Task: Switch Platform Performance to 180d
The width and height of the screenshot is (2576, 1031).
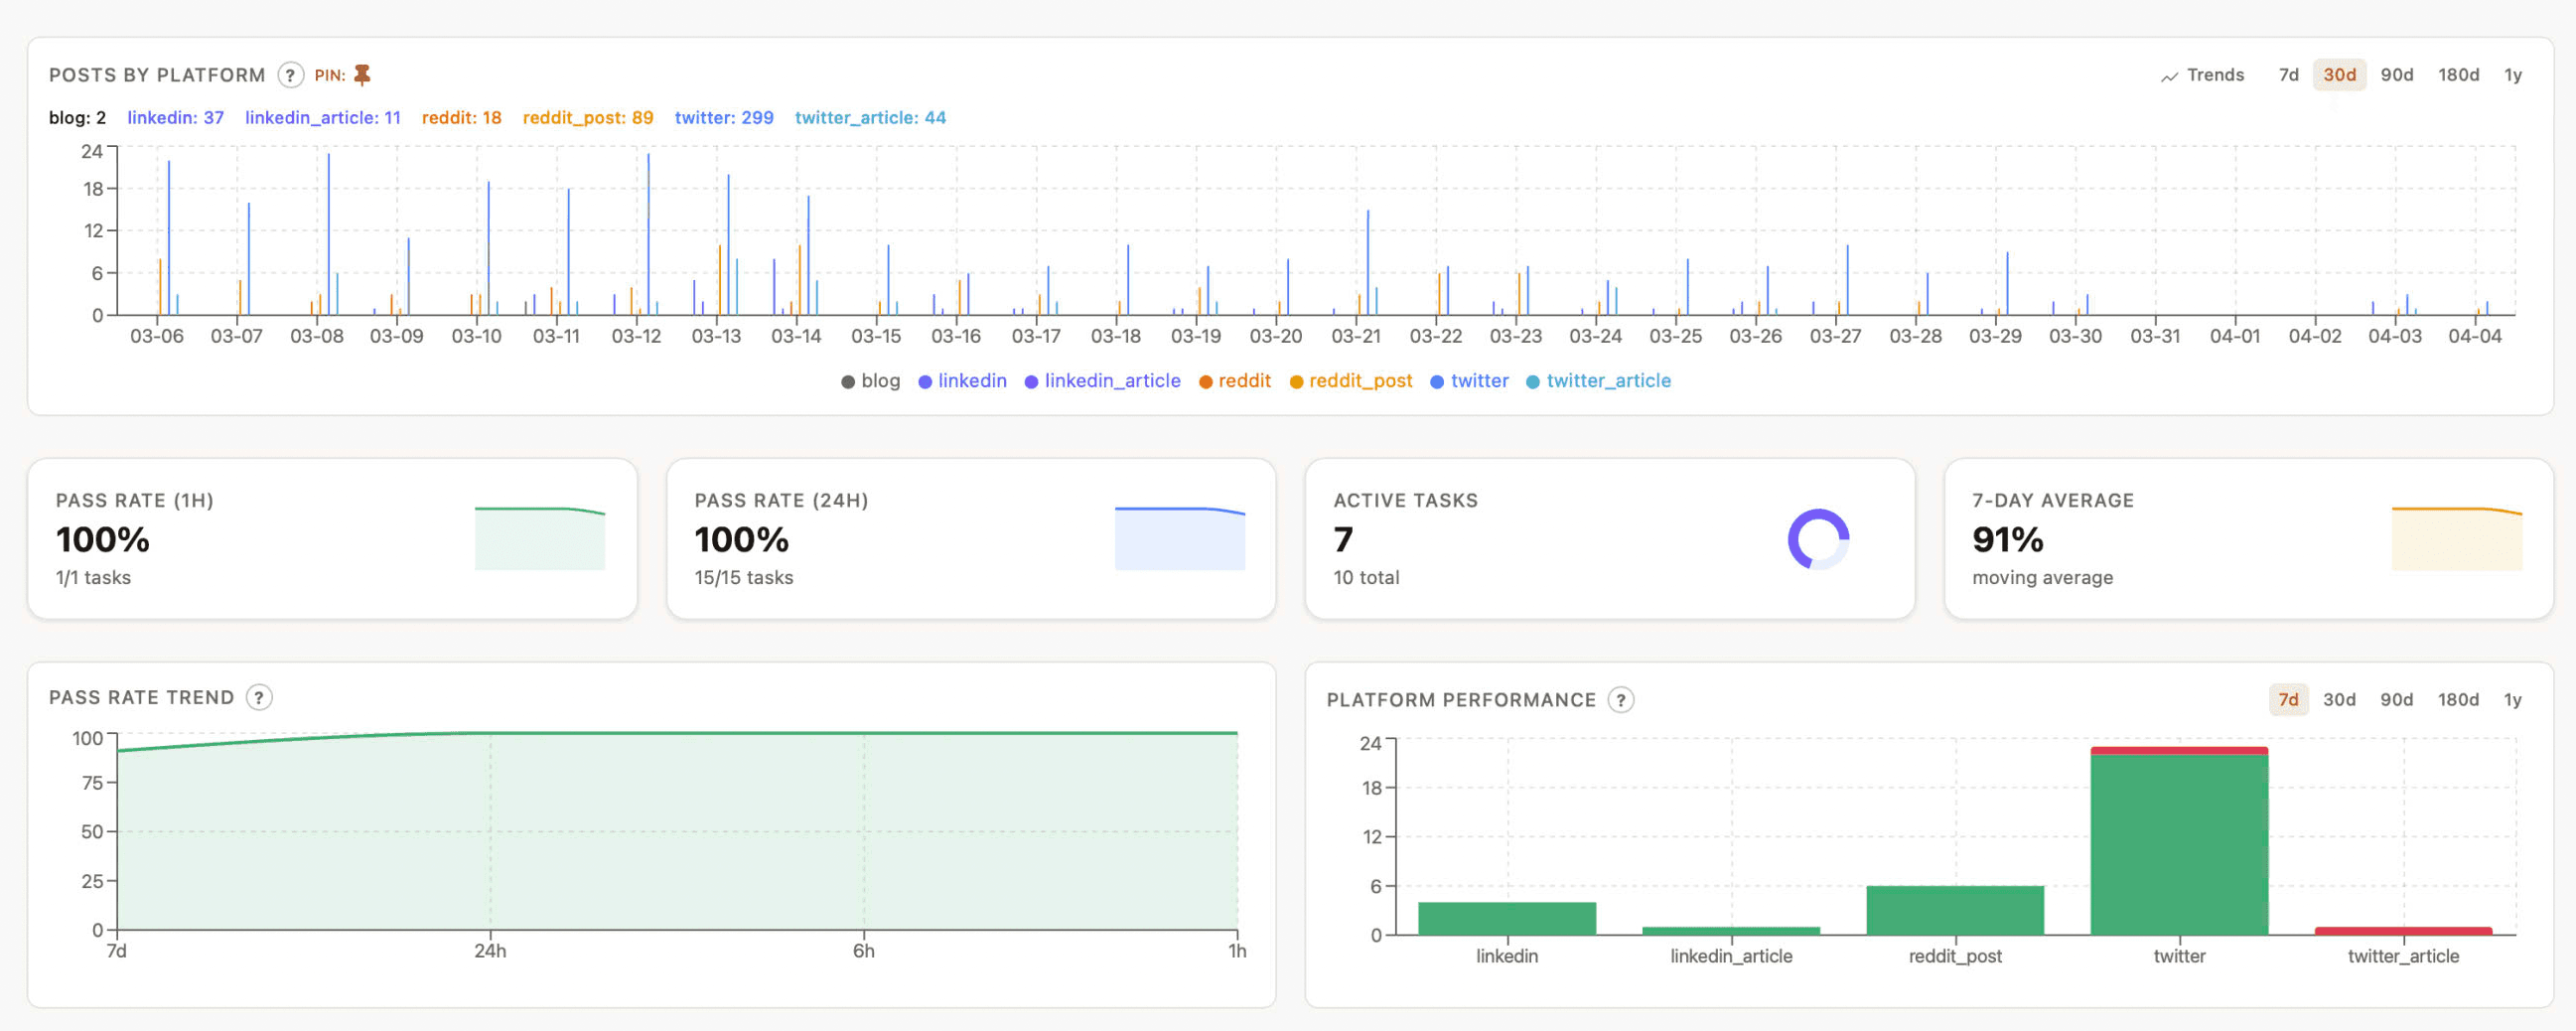Action: pos(2460,699)
